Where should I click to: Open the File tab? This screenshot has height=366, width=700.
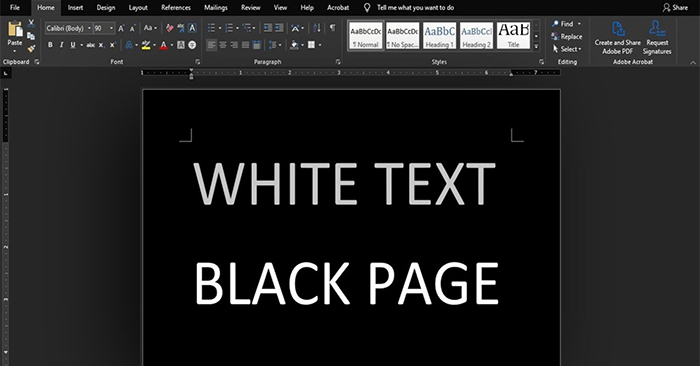tap(15, 8)
